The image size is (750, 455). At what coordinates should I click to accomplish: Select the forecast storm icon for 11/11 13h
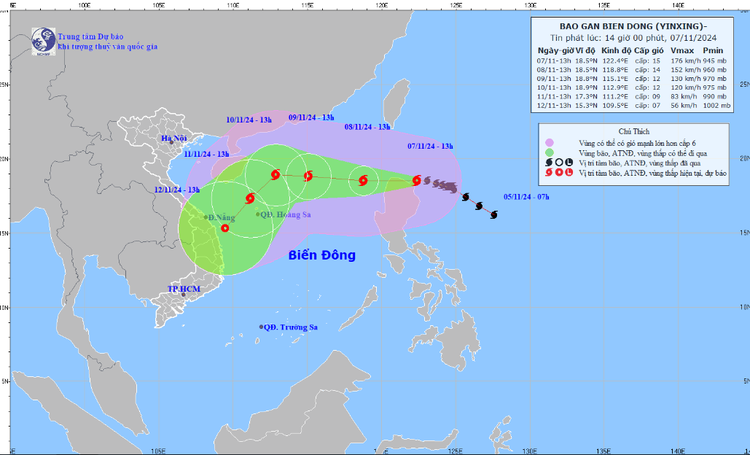[x=250, y=198]
